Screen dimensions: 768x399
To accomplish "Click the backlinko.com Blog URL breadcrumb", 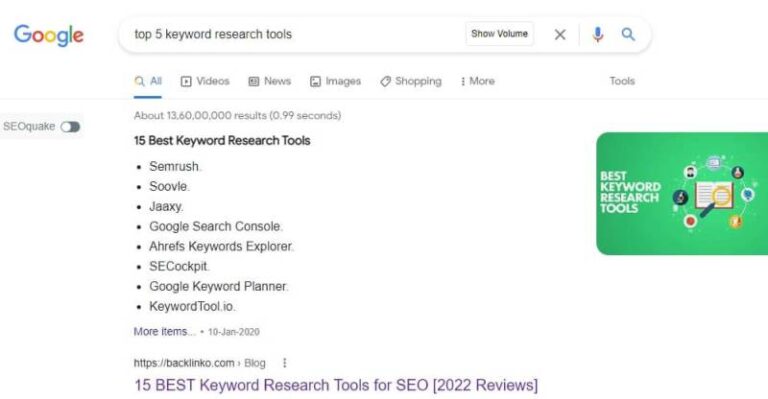I will 199,363.
